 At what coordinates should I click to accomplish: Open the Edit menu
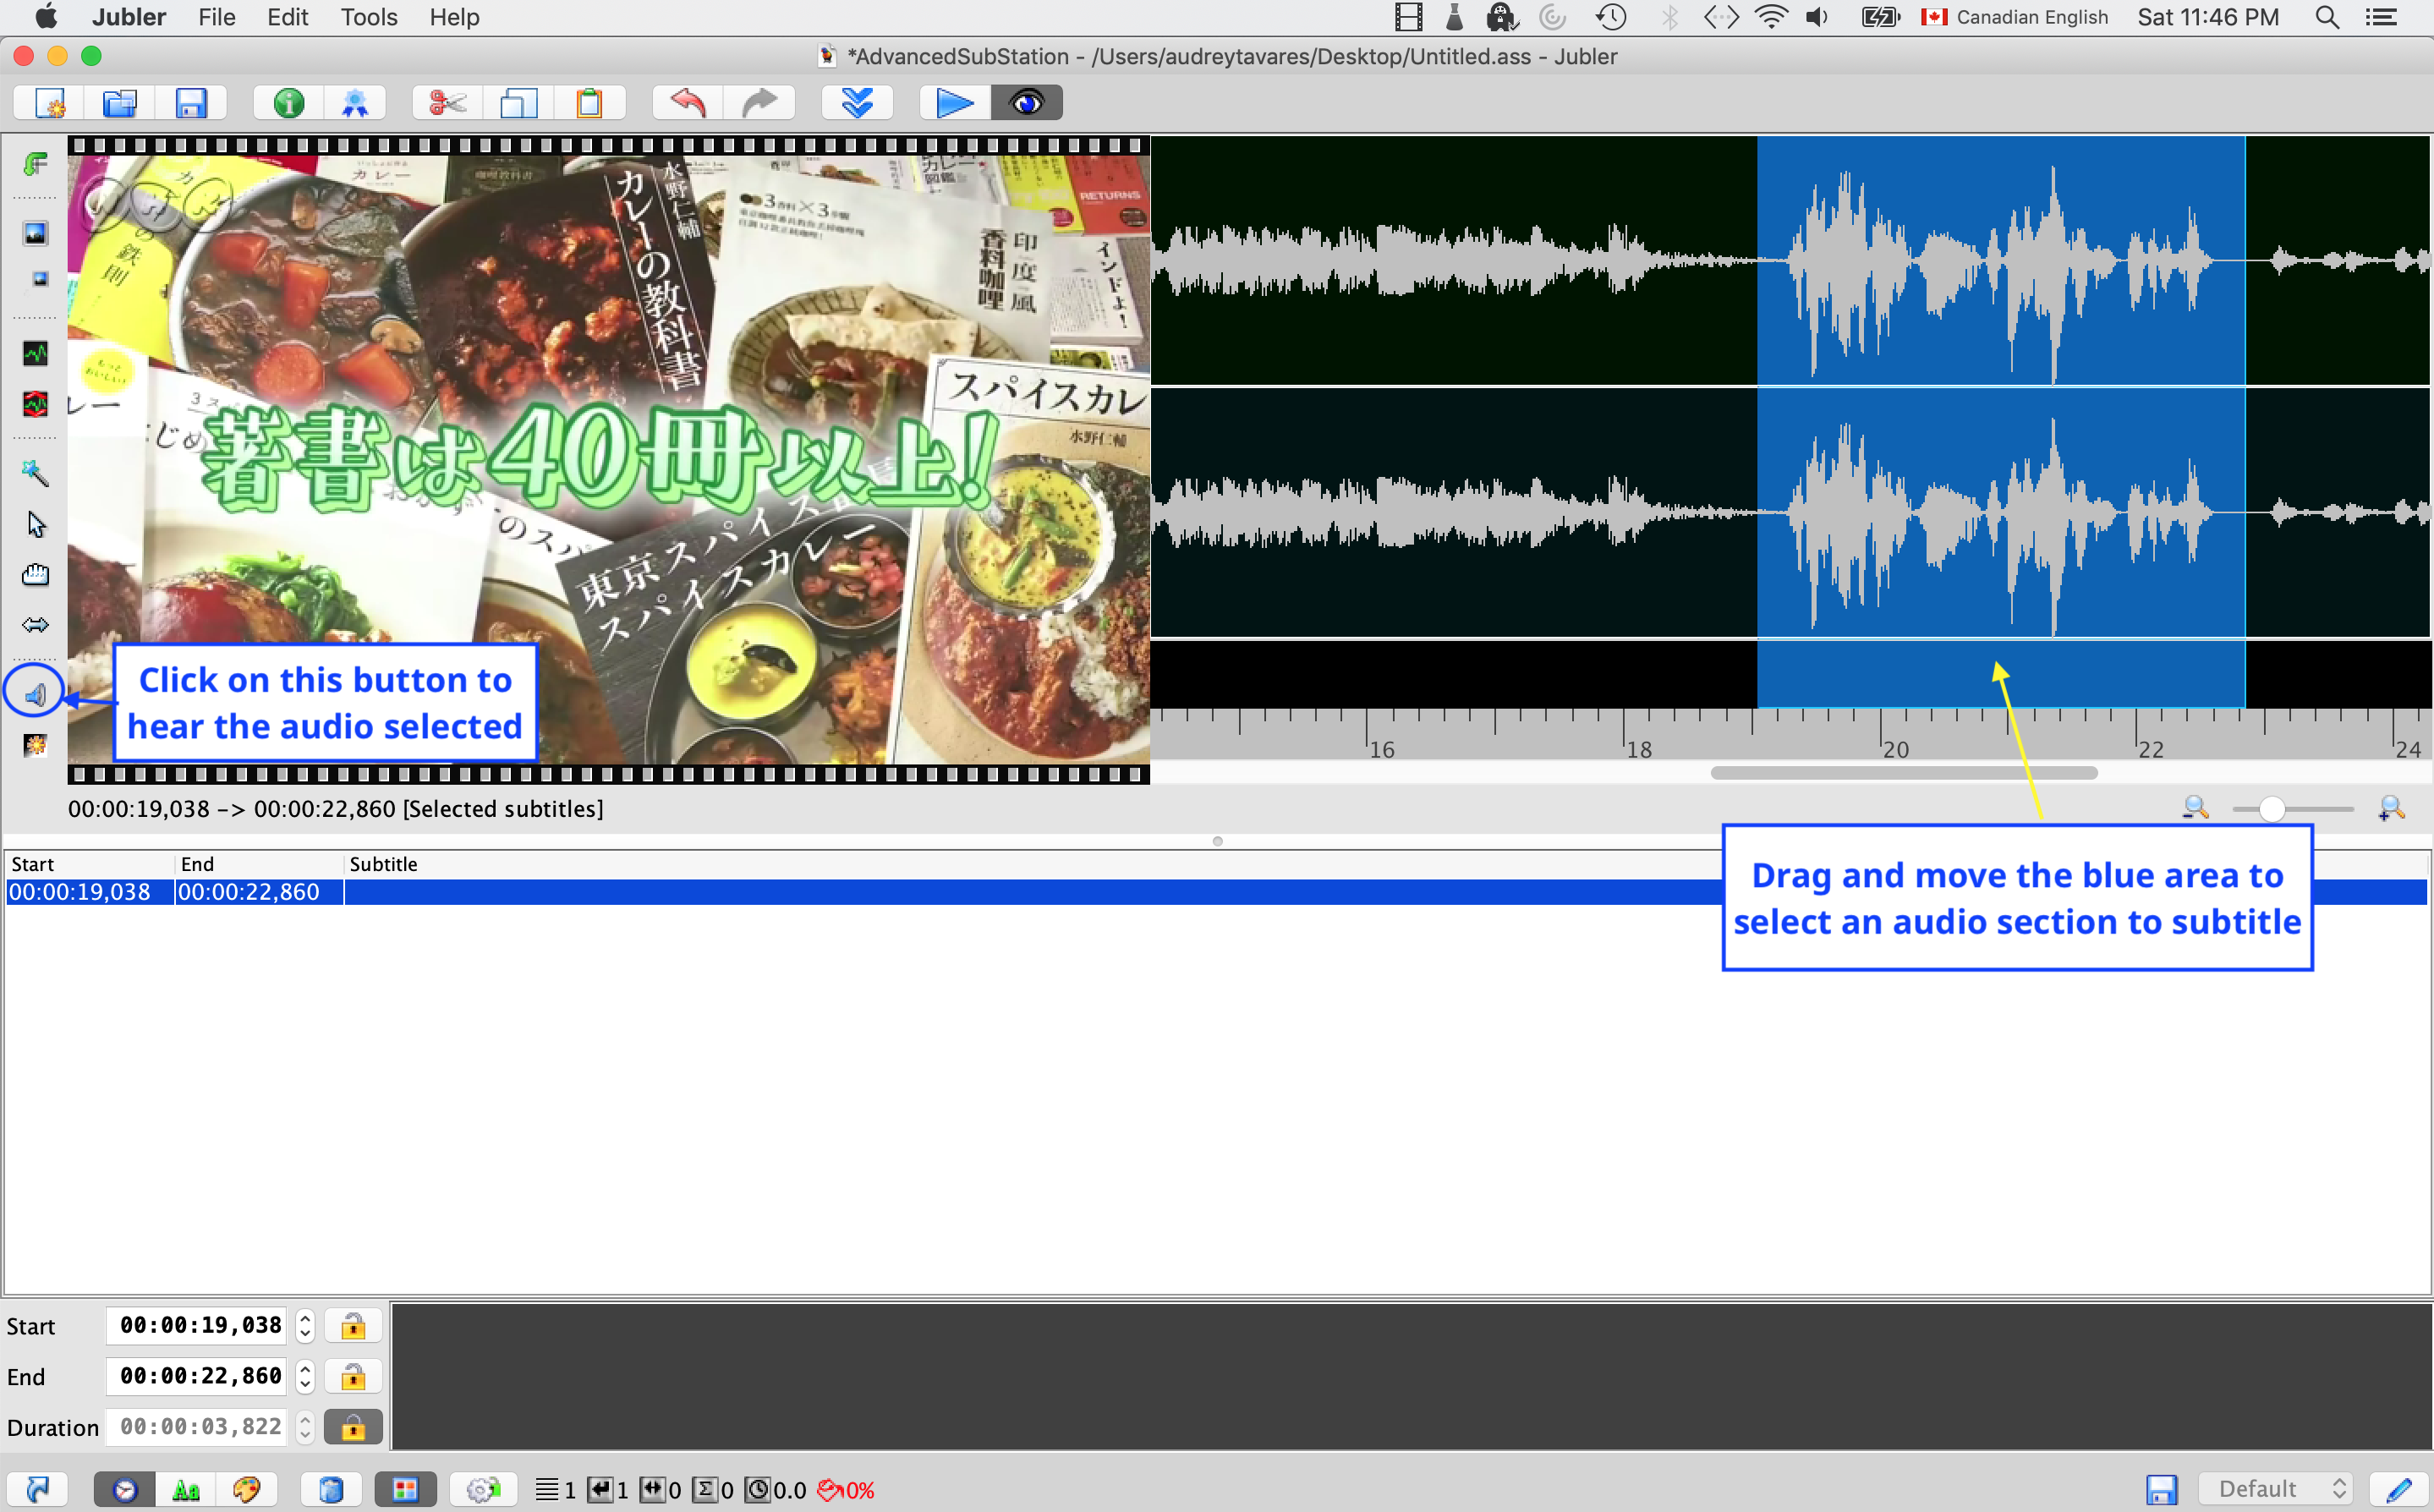coord(287,17)
